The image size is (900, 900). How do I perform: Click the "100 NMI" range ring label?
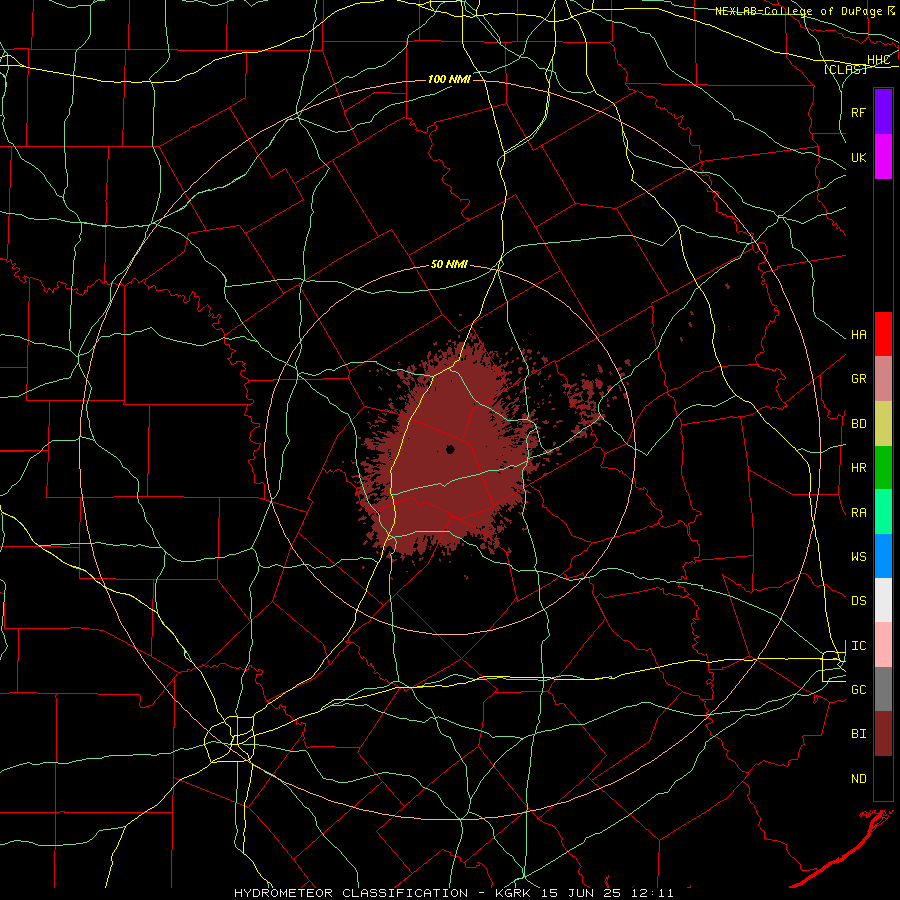[449, 79]
